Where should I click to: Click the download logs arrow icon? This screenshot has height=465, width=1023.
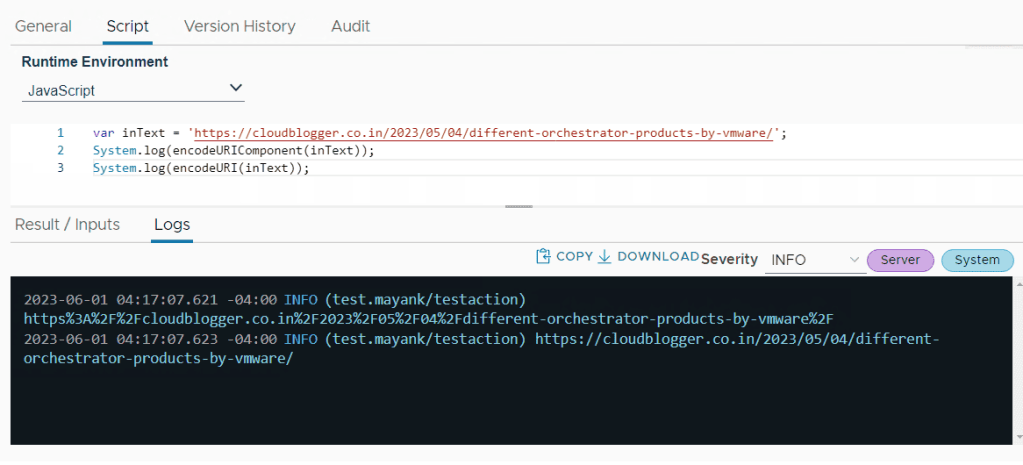(x=604, y=257)
